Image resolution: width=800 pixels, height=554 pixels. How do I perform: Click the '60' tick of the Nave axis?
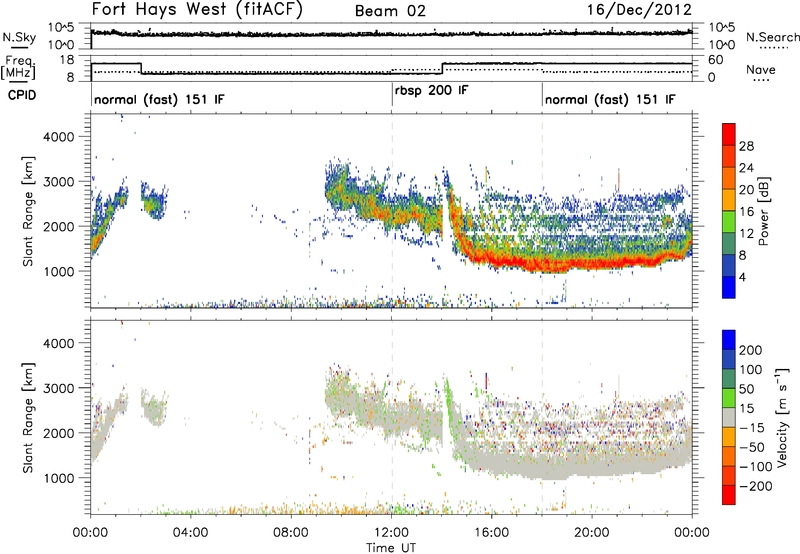715,60
